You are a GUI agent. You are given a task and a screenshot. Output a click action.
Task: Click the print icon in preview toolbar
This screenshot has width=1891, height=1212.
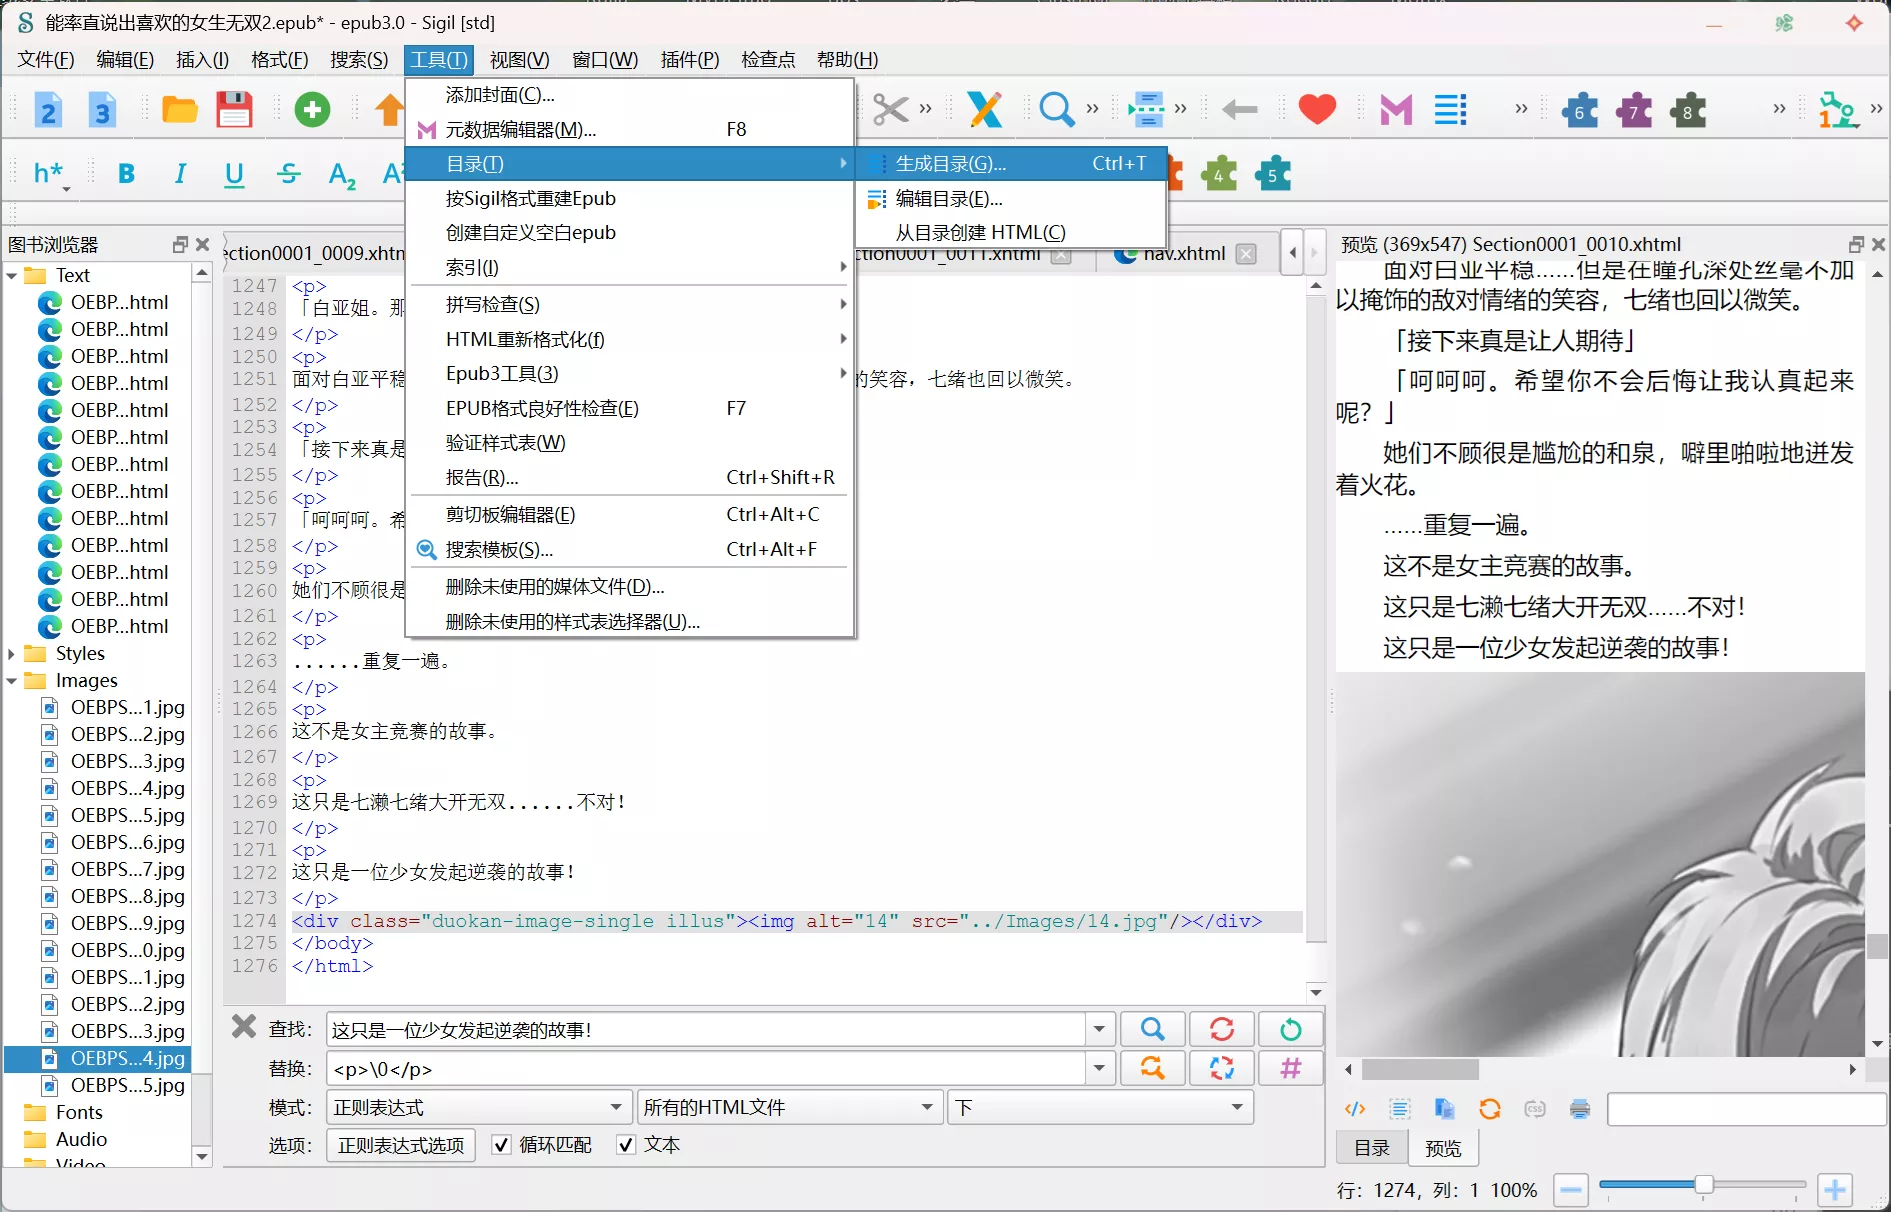point(1580,1108)
